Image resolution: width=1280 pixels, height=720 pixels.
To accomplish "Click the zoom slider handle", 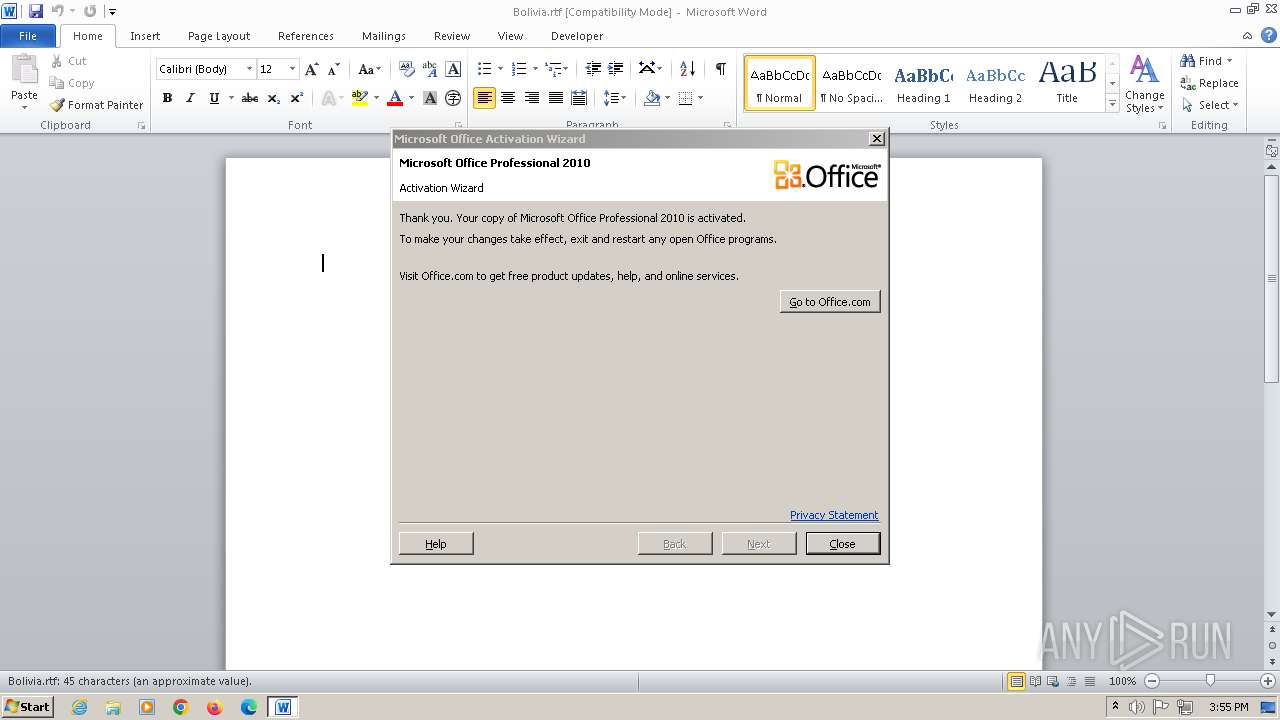I will click(x=1210, y=681).
